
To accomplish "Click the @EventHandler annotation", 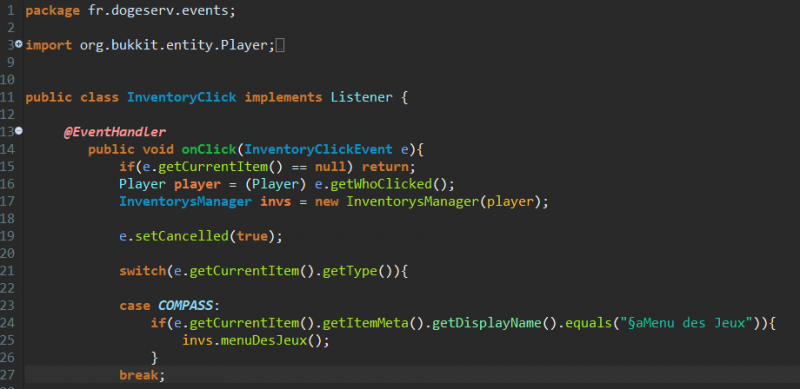I will click(x=115, y=132).
